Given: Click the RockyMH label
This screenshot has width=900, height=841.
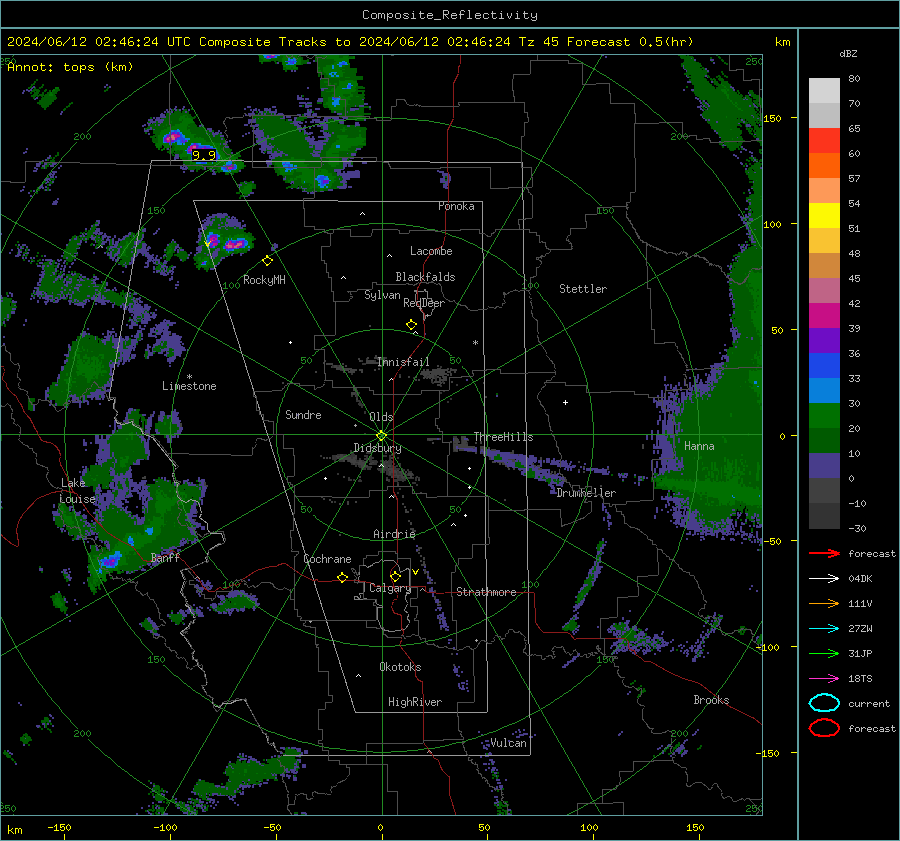Looking at the screenshot, I should pyautogui.click(x=264, y=280).
